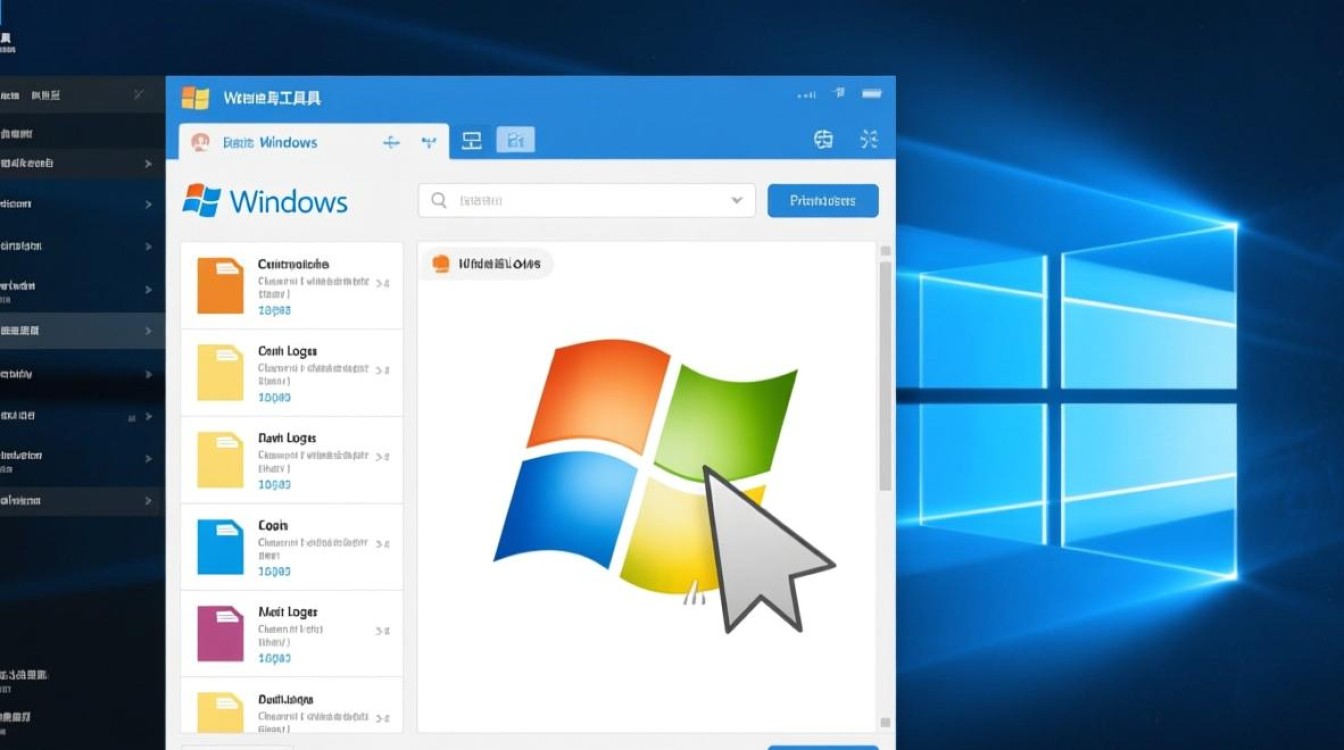
Task: Click the magnifier icon in the search box
Action: [438, 200]
